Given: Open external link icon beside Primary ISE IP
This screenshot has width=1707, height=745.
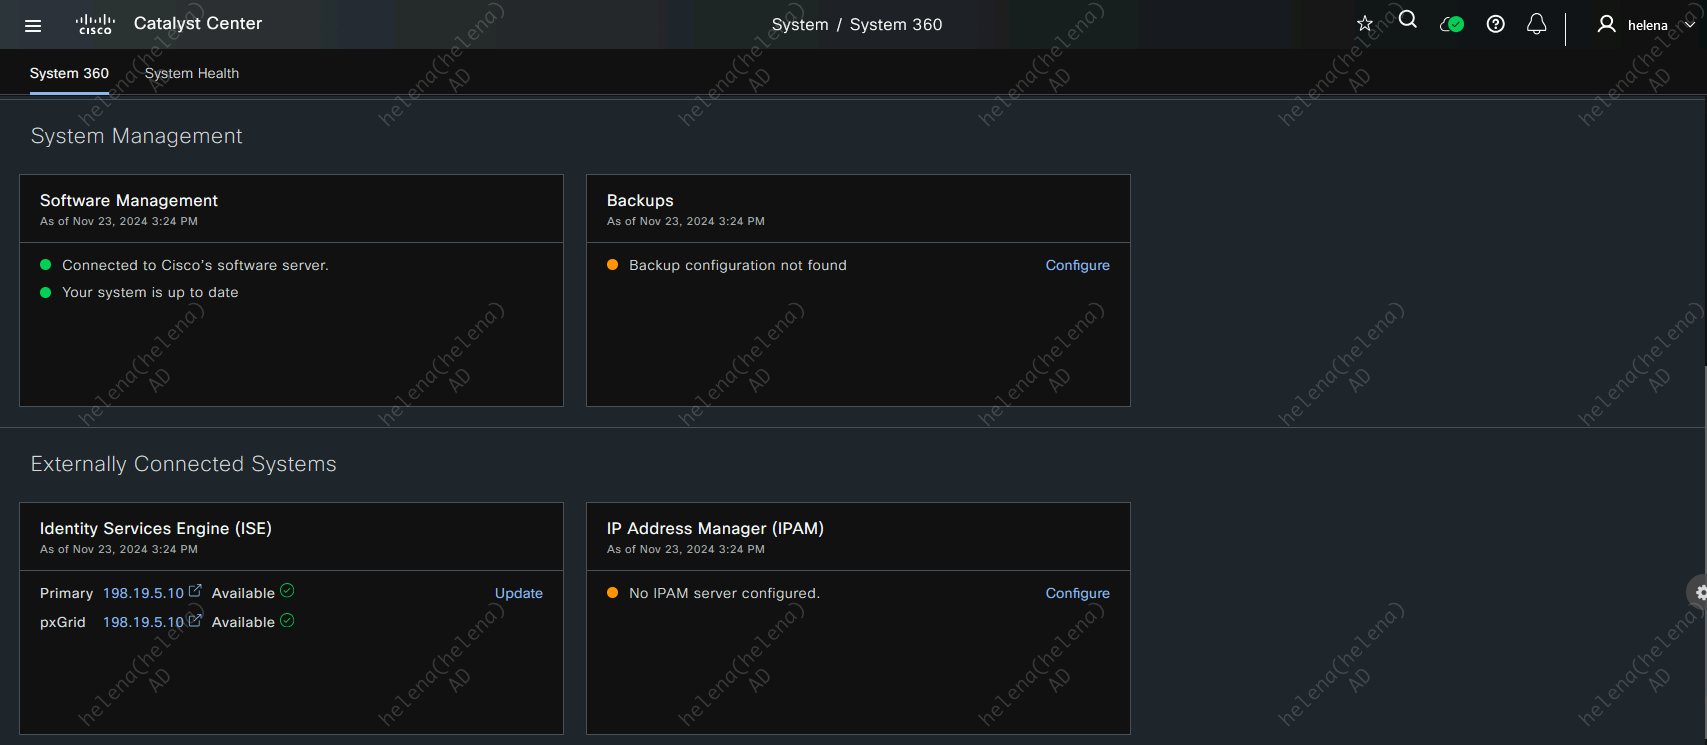Looking at the screenshot, I should pyautogui.click(x=195, y=591).
